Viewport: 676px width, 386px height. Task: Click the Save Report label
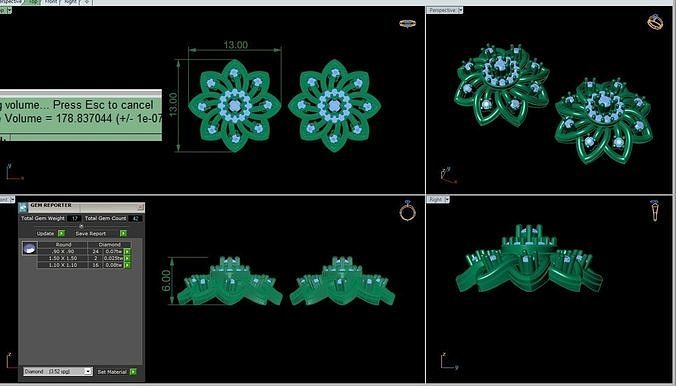(91, 233)
